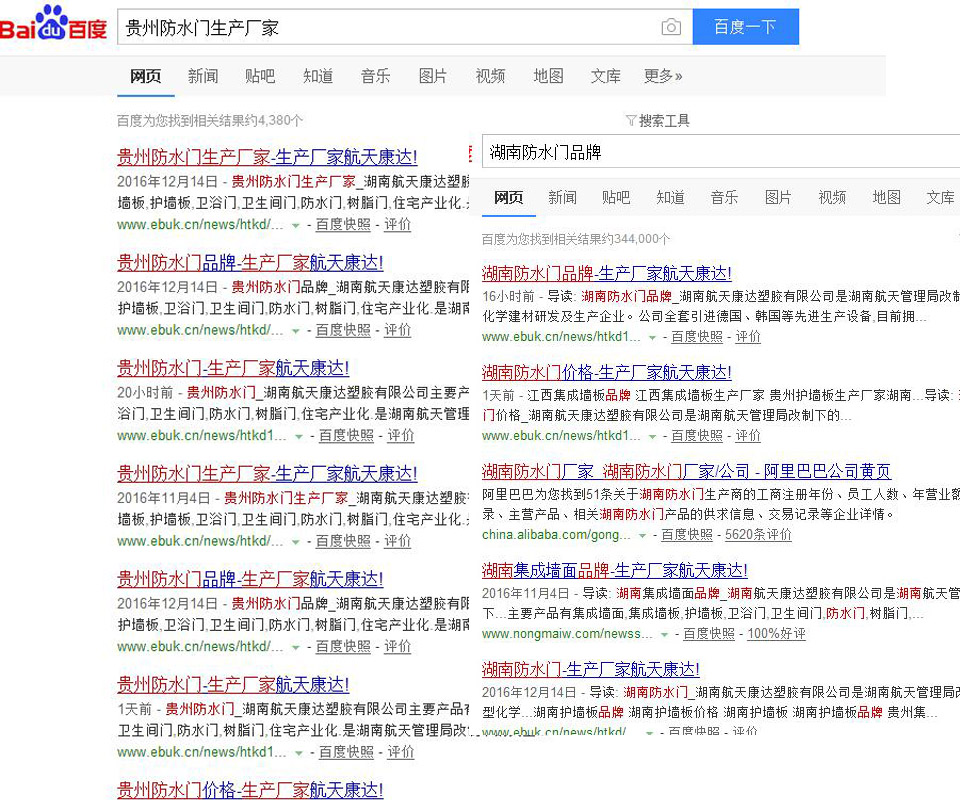Open the 搜索工具 filter tools
960x800 pixels.
point(658,121)
